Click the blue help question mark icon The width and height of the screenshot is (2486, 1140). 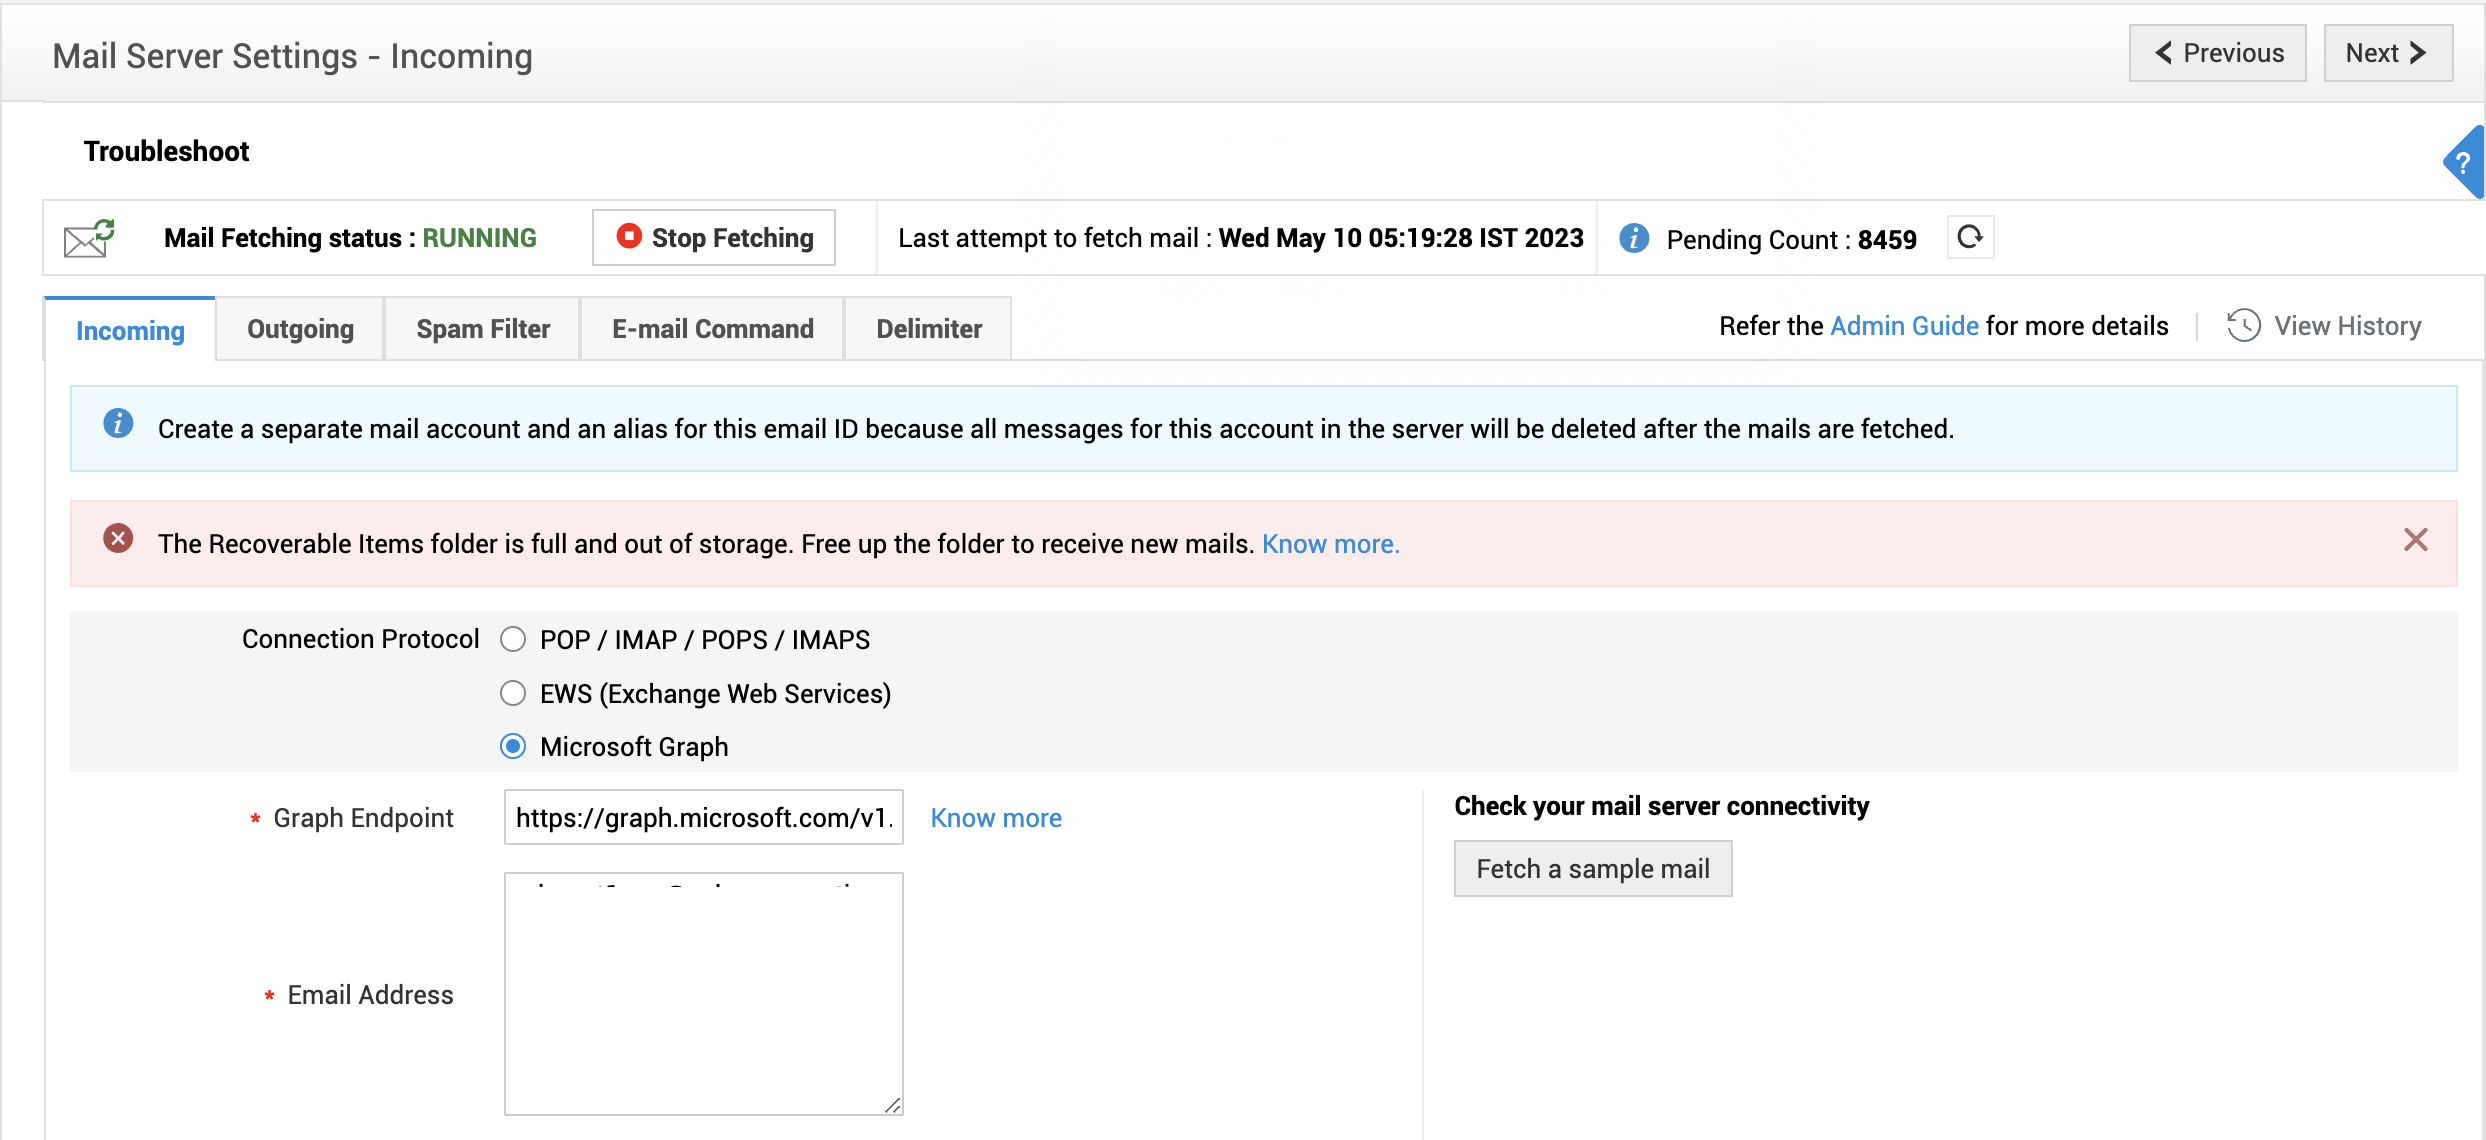[x=2464, y=163]
